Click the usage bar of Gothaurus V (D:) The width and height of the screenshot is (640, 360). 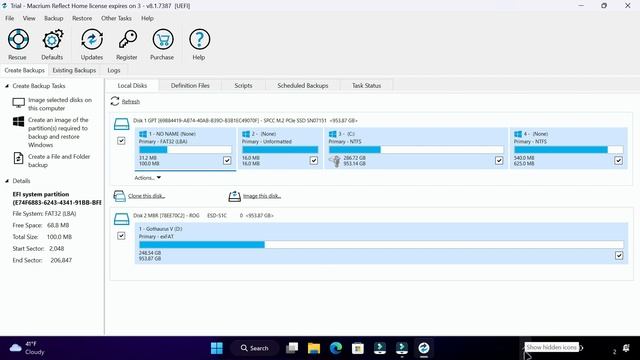click(x=381, y=244)
